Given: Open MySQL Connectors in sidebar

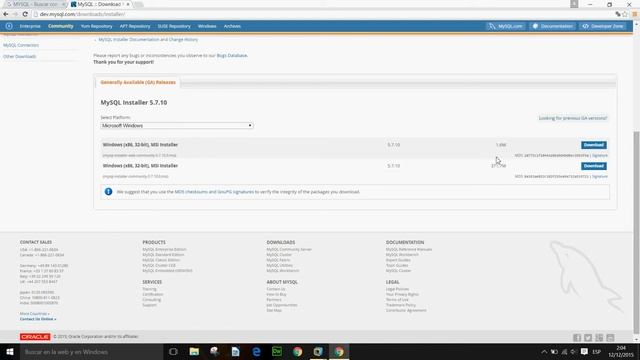Looking at the screenshot, I should [x=21, y=45].
